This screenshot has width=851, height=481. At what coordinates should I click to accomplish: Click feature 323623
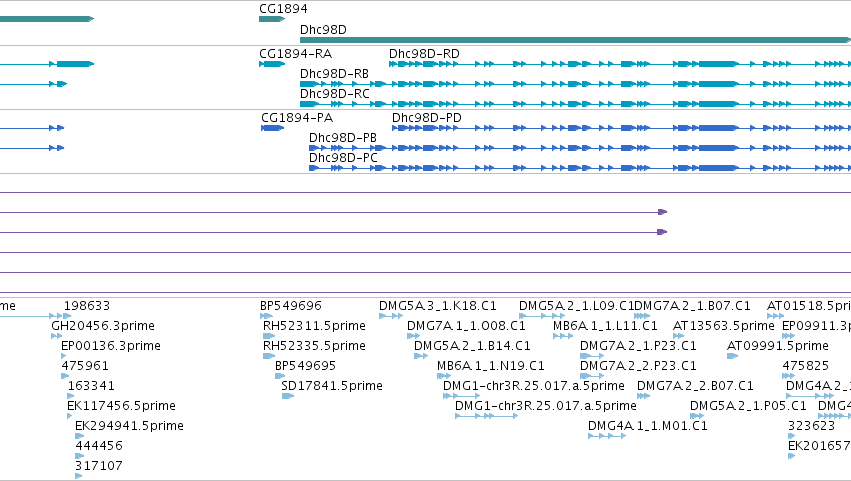(x=791, y=436)
